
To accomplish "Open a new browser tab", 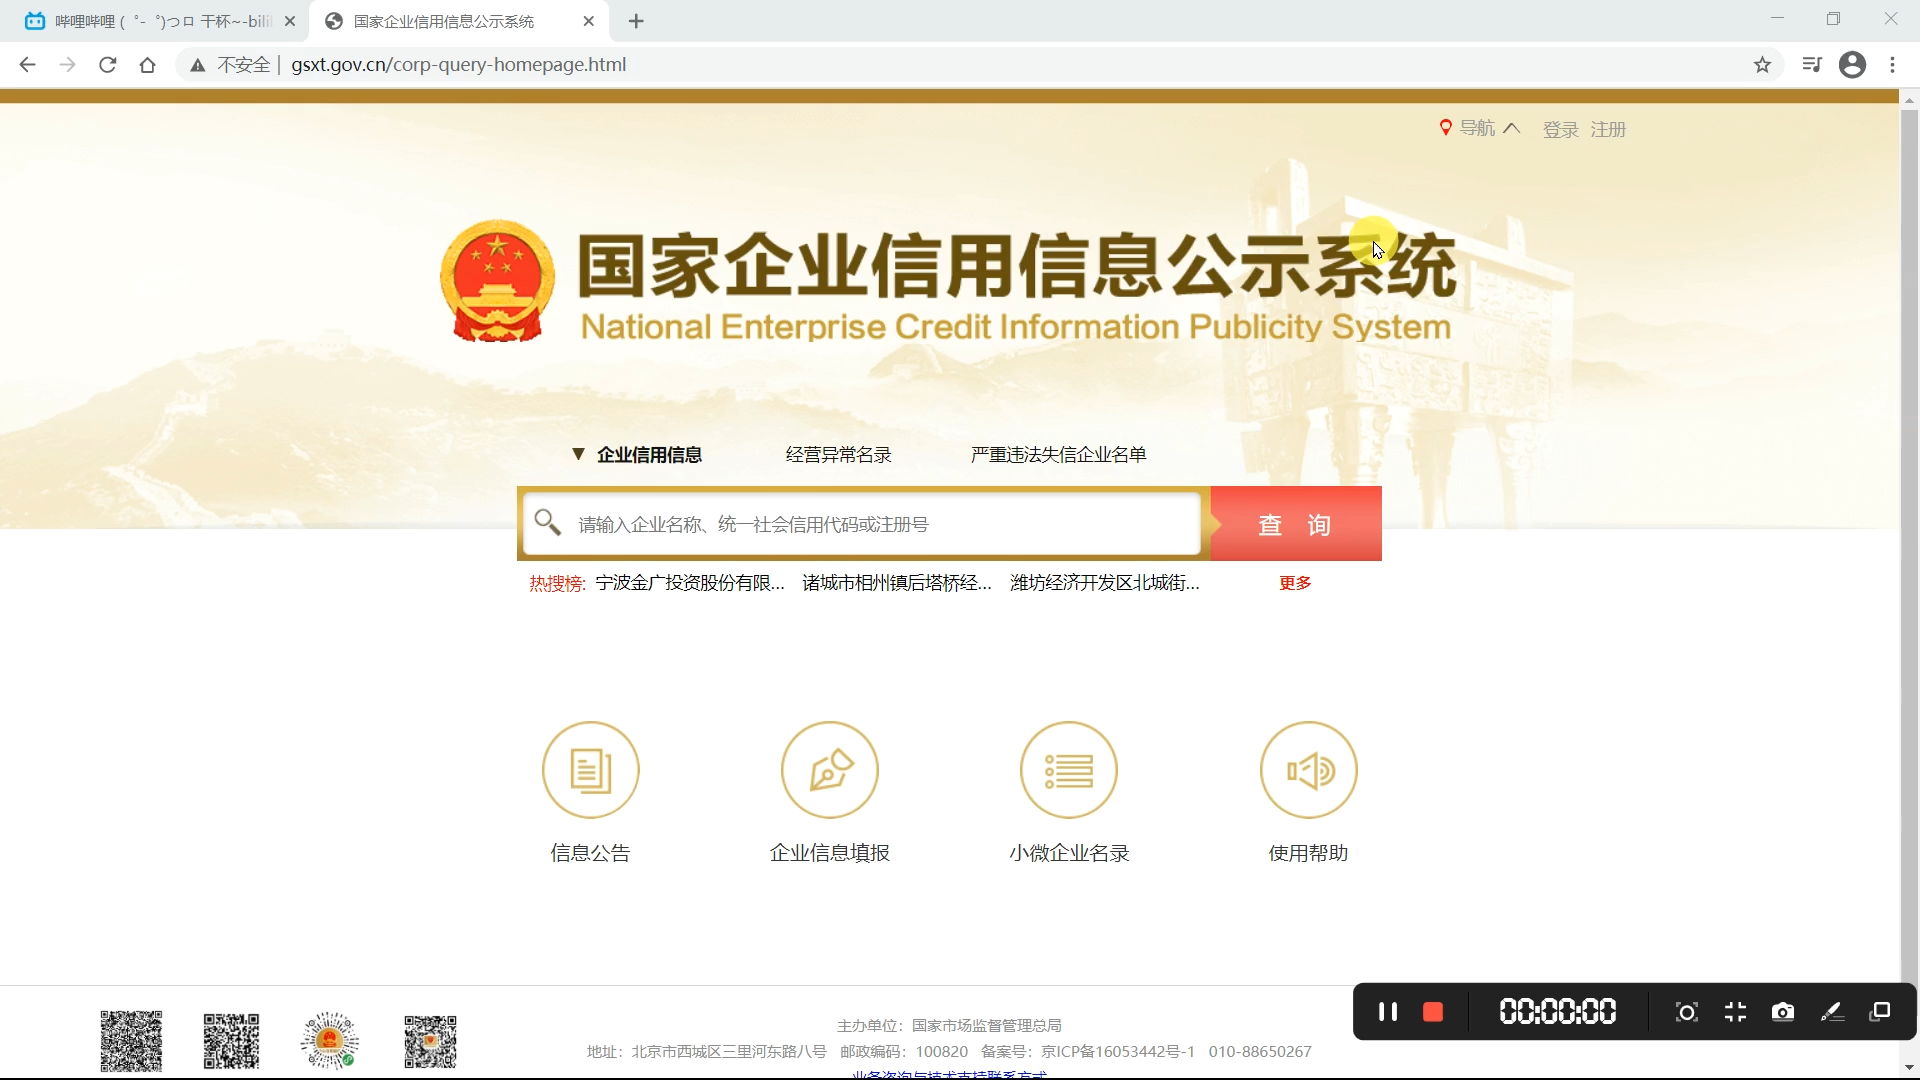I will (636, 21).
